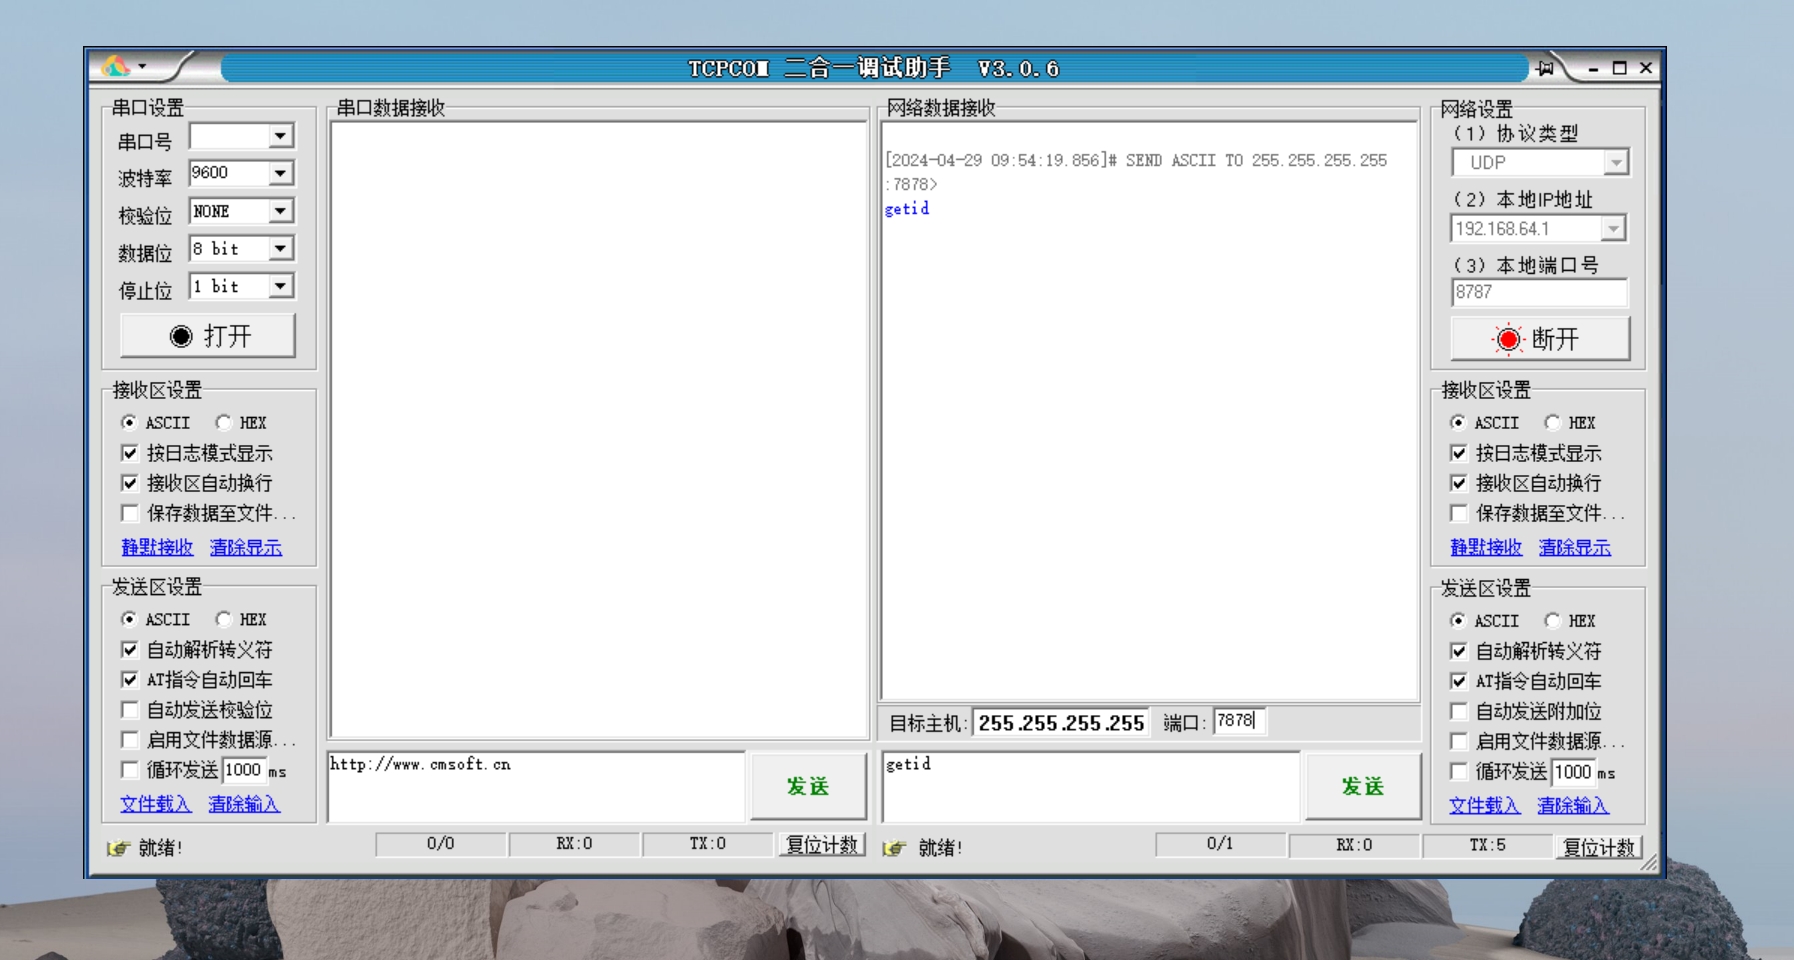Disable network AT指令自动回车 checkbox
This screenshot has height=960, width=1794.
[x=1459, y=682]
